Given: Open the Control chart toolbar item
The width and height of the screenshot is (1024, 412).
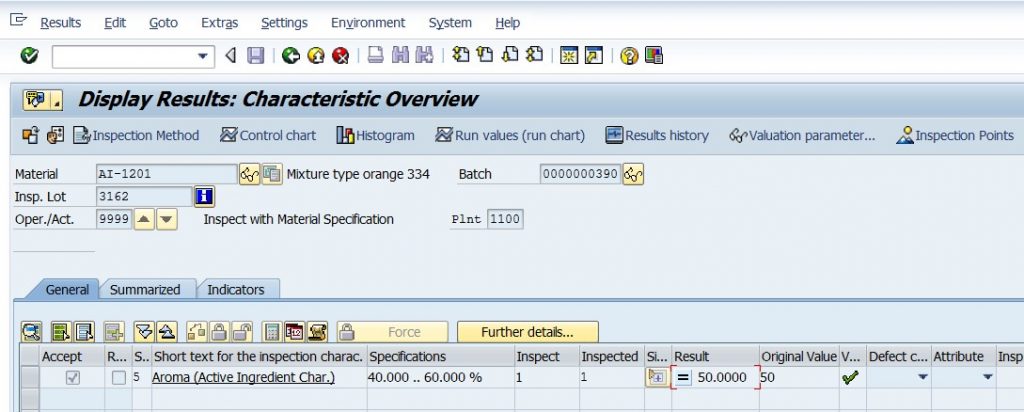Looking at the screenshot, I should click(x=268, y=135).
